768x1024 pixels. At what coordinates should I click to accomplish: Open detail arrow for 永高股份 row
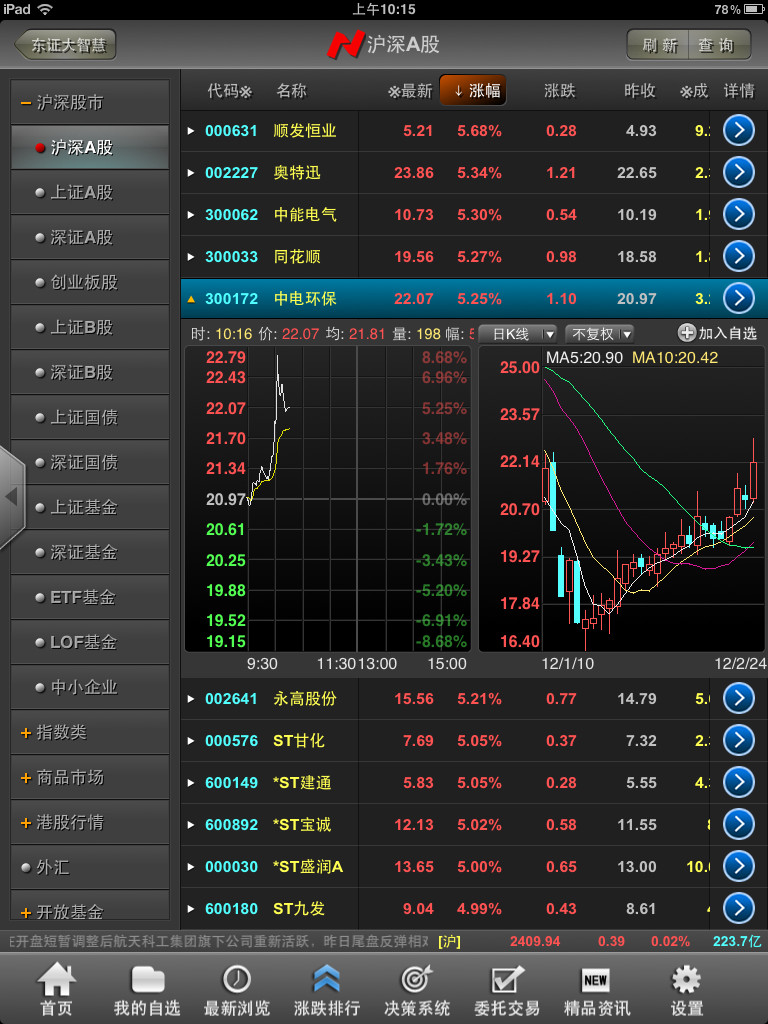pyautogui.click(x=739, y=699)
